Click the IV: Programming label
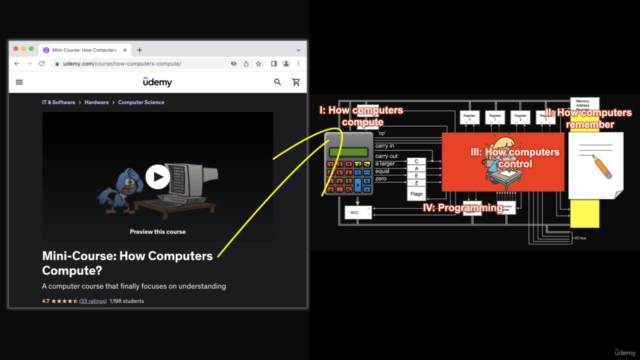 (463, 208)
